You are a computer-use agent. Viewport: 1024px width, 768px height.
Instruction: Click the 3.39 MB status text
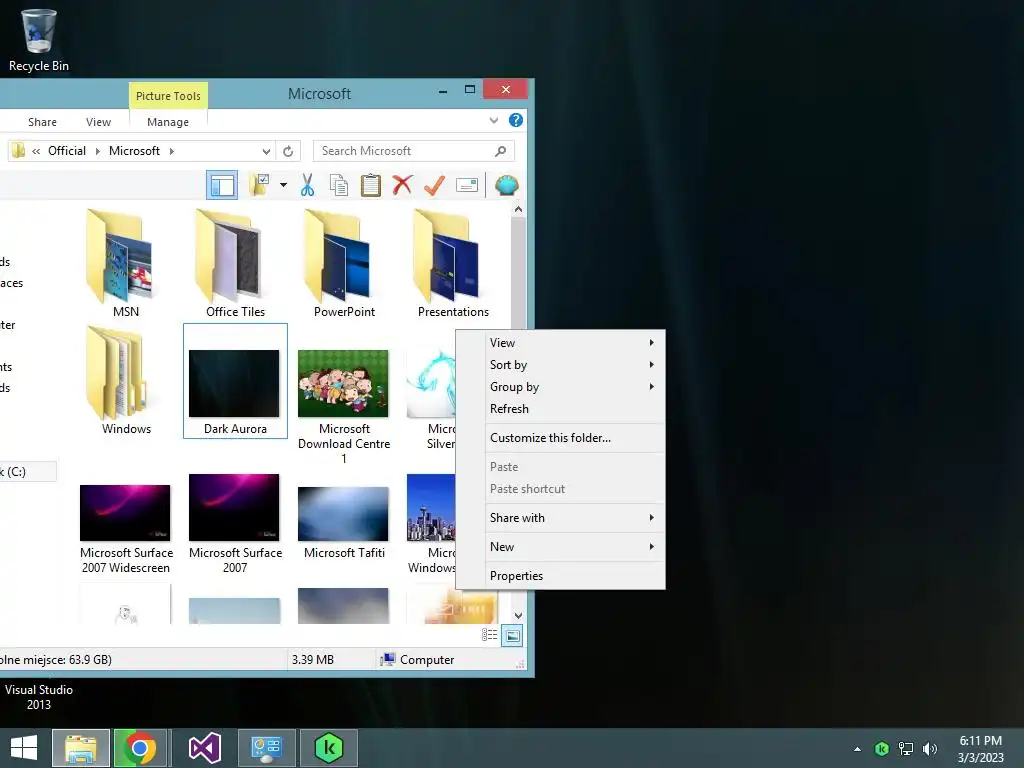coord(313,660)
